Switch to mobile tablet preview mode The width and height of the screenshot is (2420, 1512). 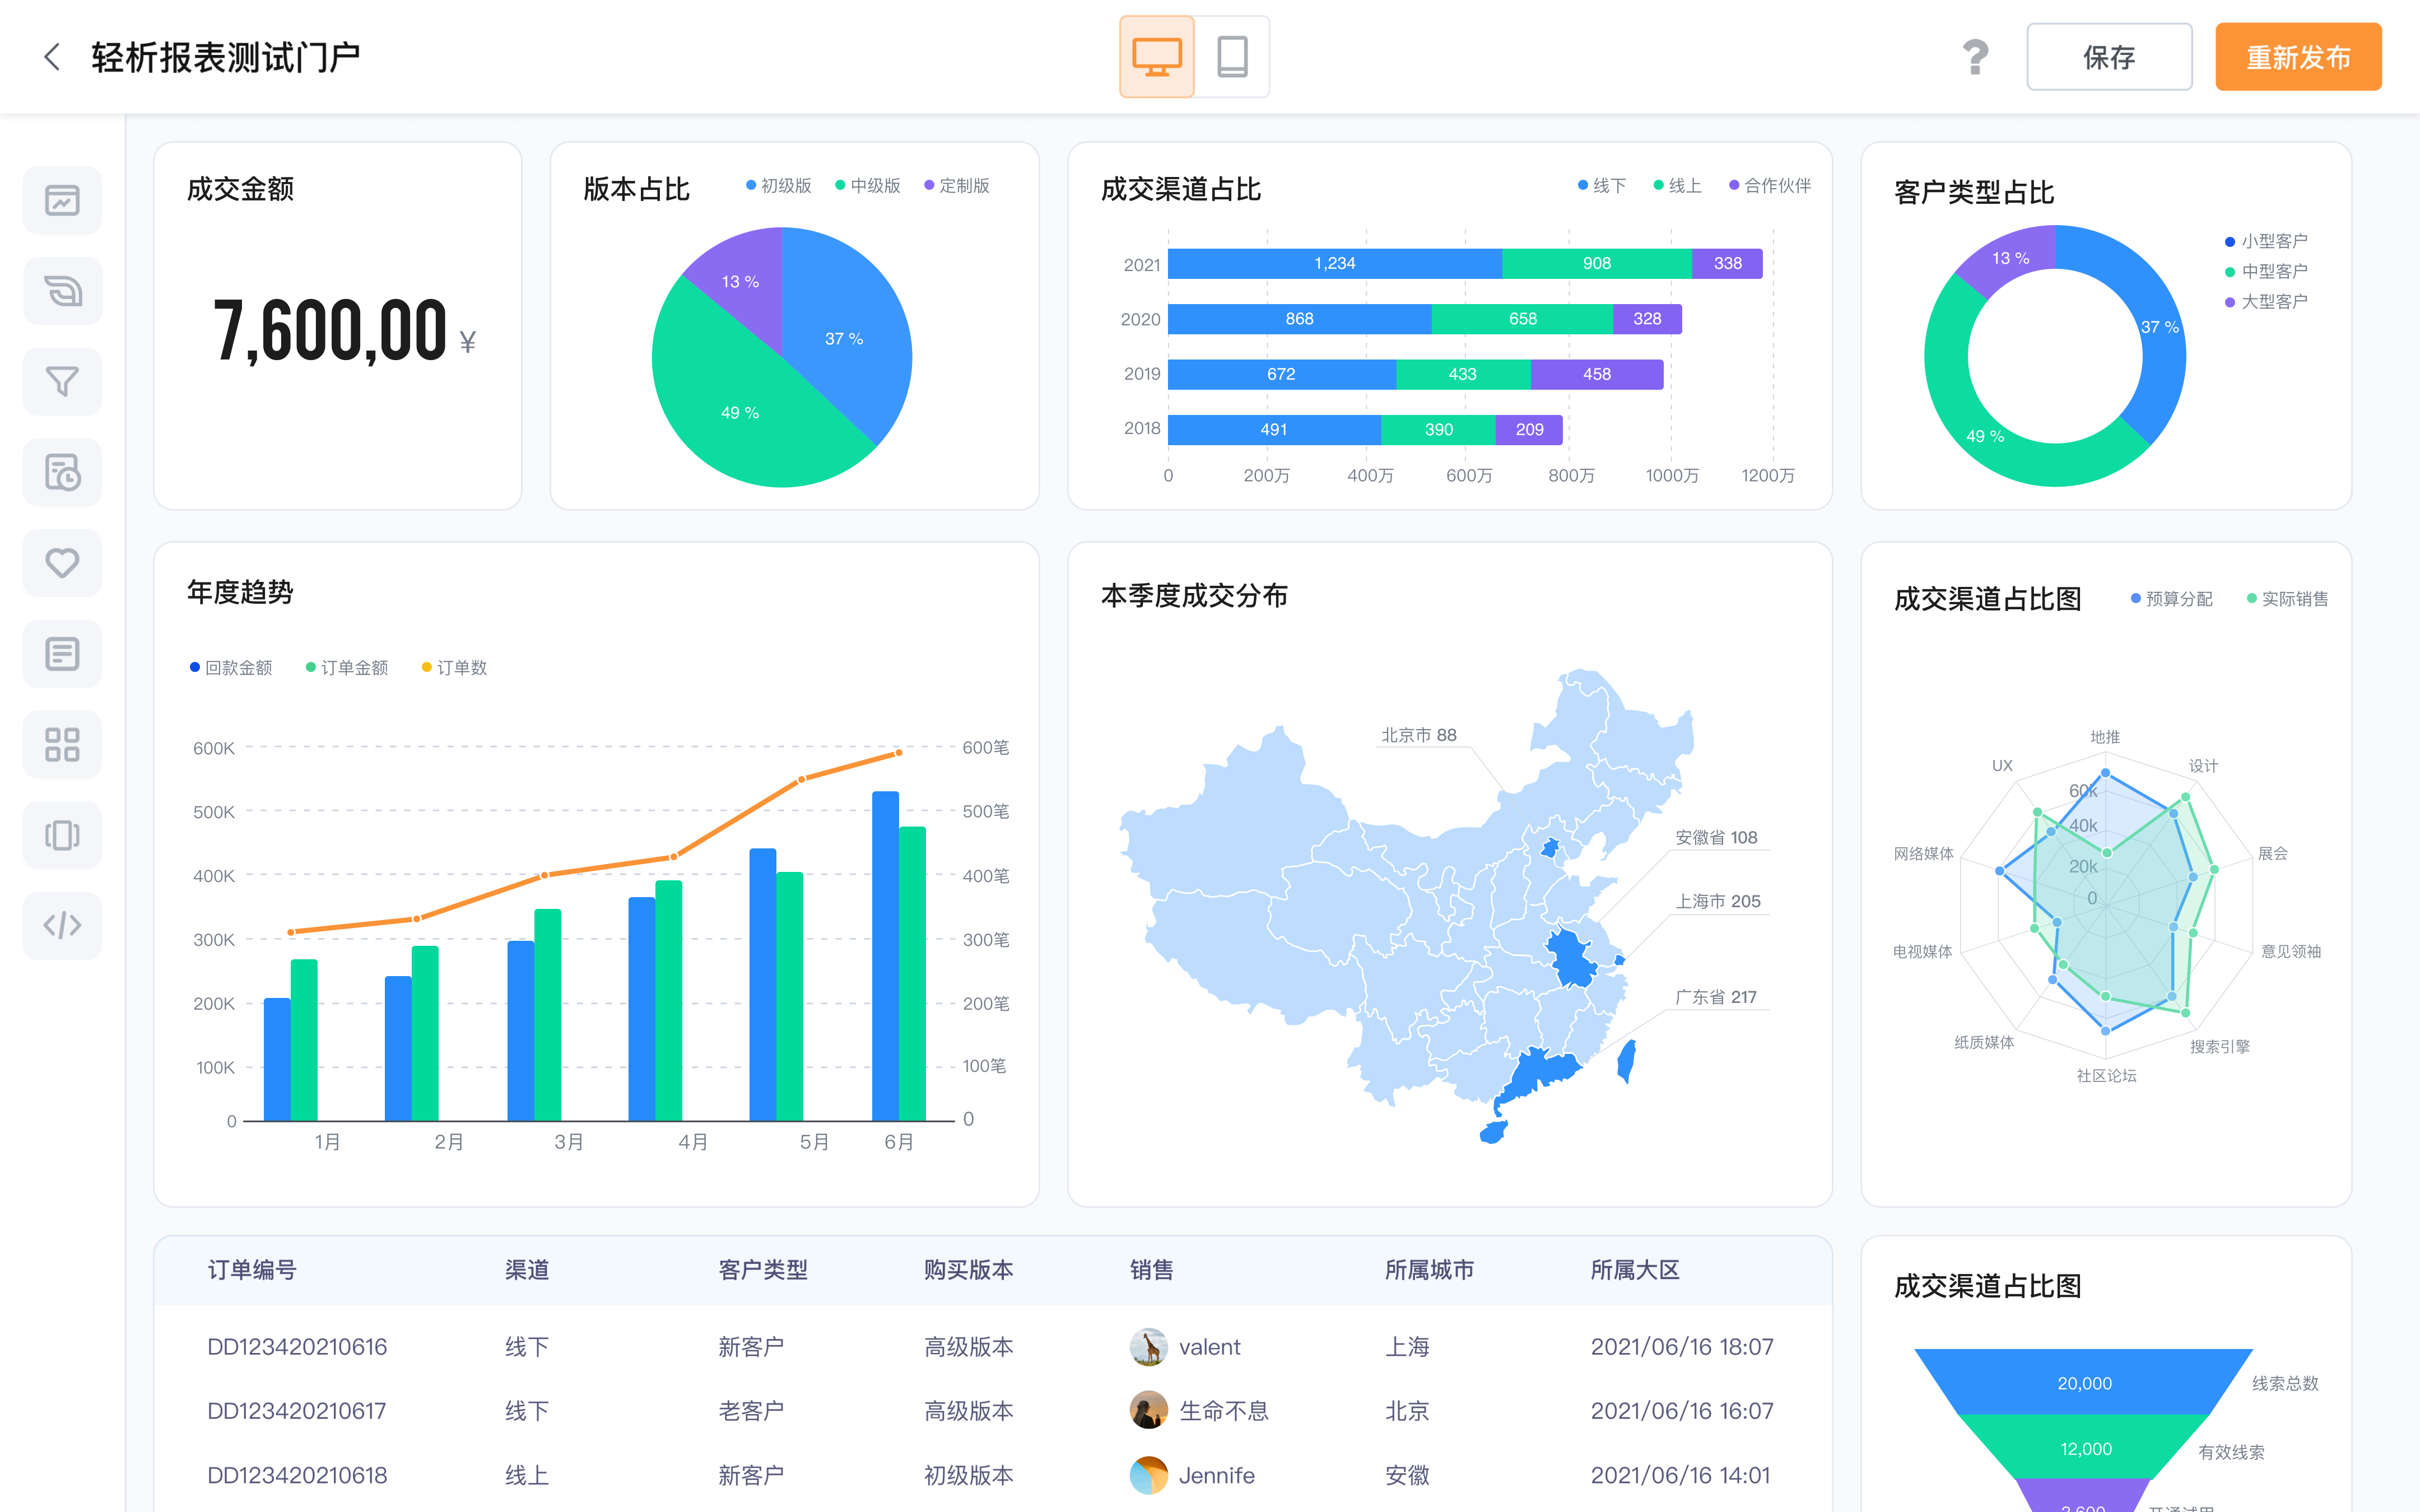point(1232,57)
